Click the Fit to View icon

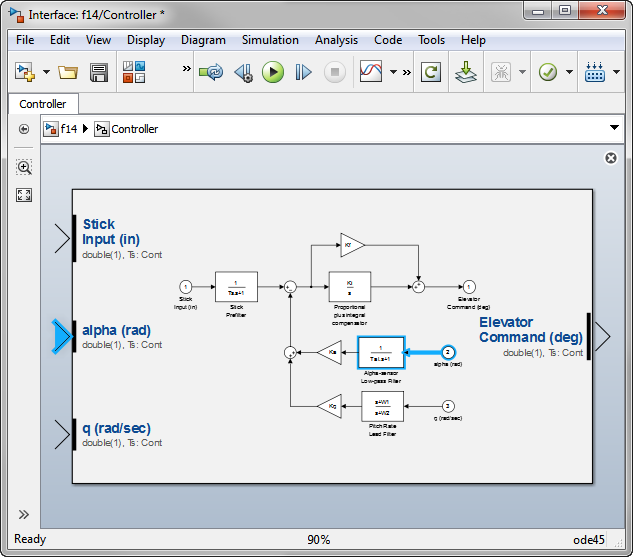tap(24, 195)
